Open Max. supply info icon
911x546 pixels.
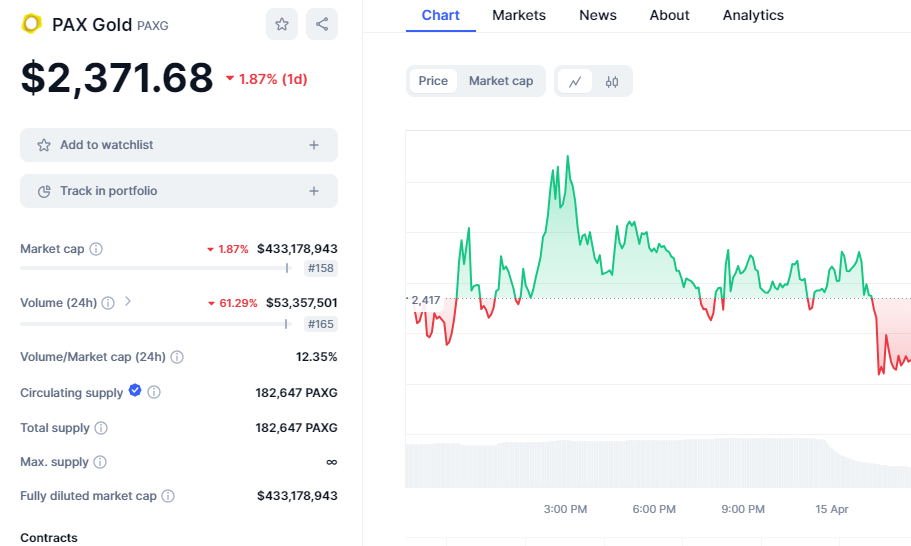pyautogui.click(x=100, y=462)
